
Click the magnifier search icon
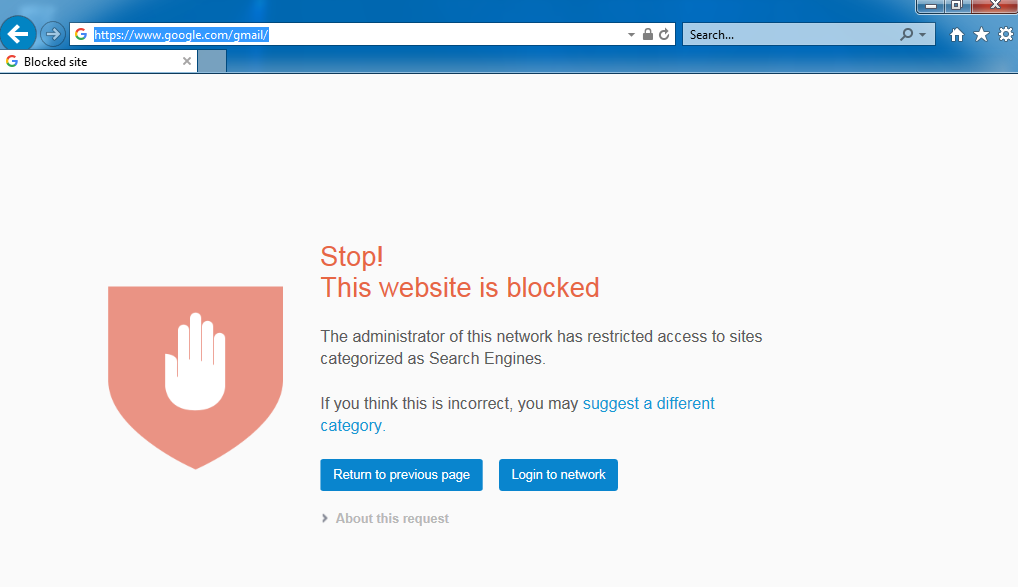click(x=906, y=34)
